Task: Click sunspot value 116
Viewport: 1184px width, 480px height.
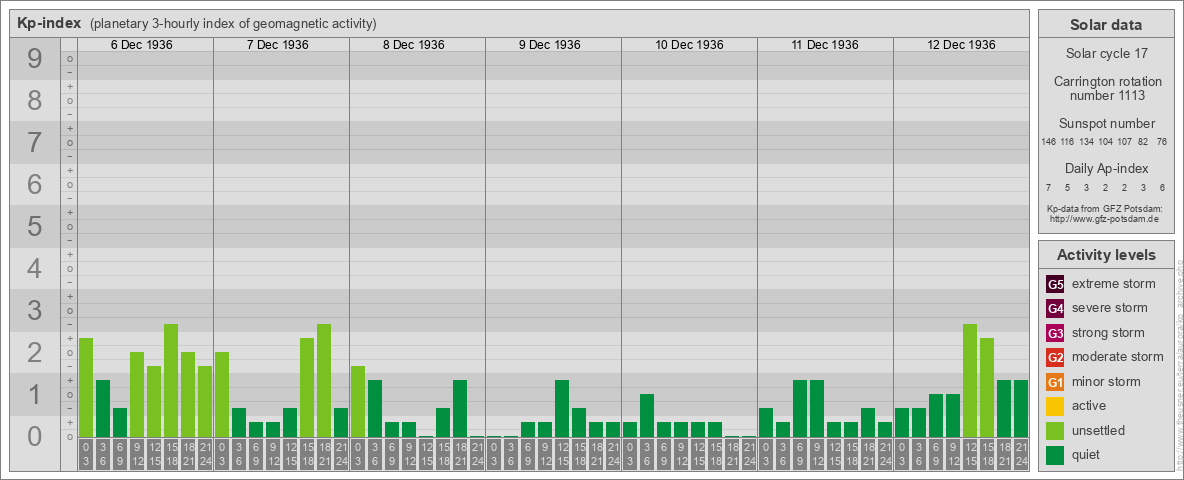Action: (x=1067, y=142)
